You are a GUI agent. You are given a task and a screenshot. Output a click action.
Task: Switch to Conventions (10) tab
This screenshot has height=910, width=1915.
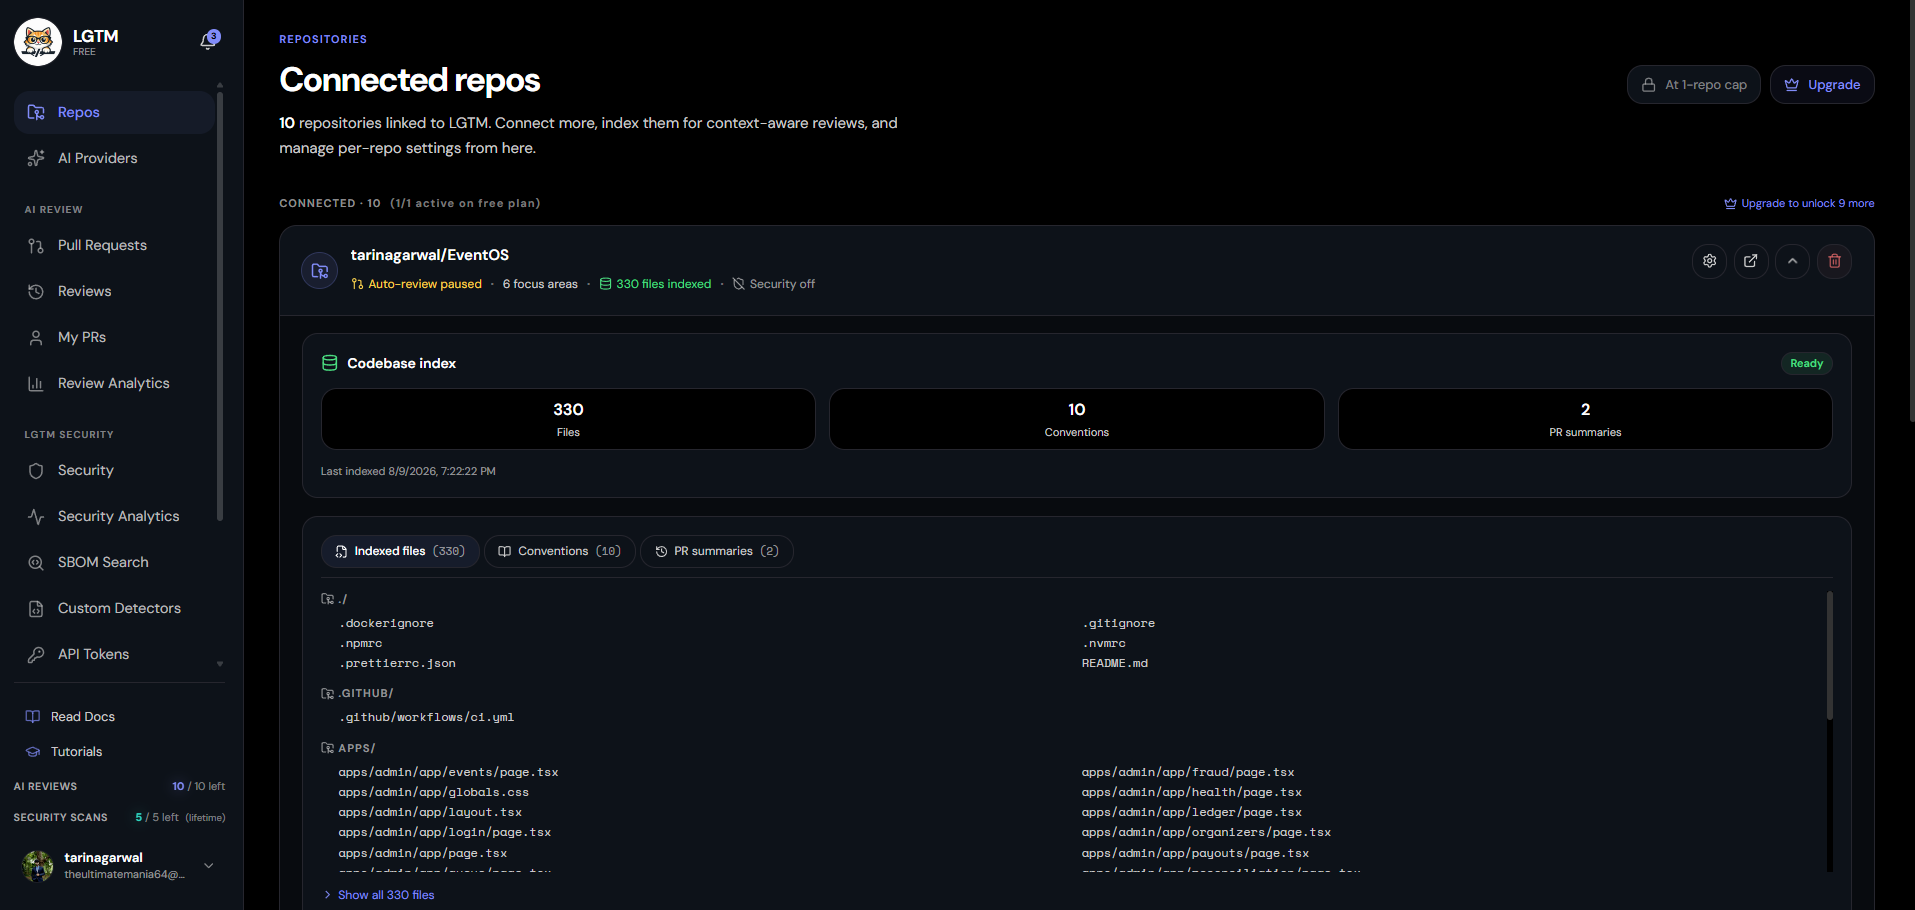(x=560, y=551)
